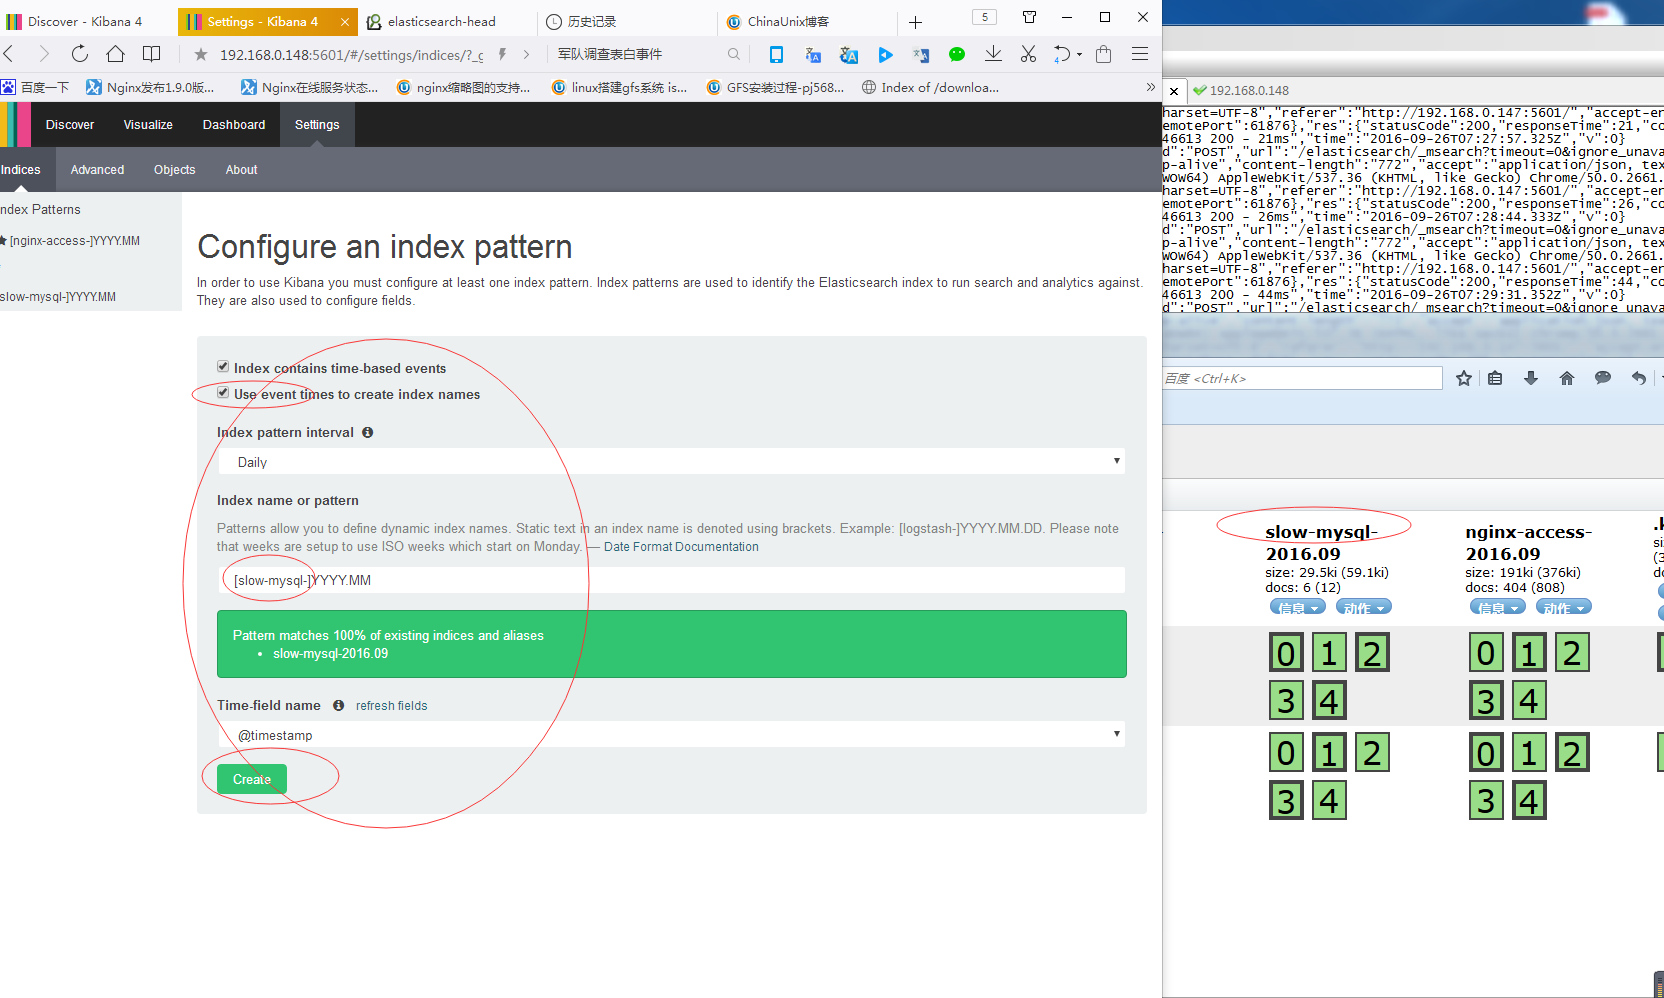Show more bookmarks with double chevron
The height and width of the screenshot is (998, 1664).
tap(1150, 88)
